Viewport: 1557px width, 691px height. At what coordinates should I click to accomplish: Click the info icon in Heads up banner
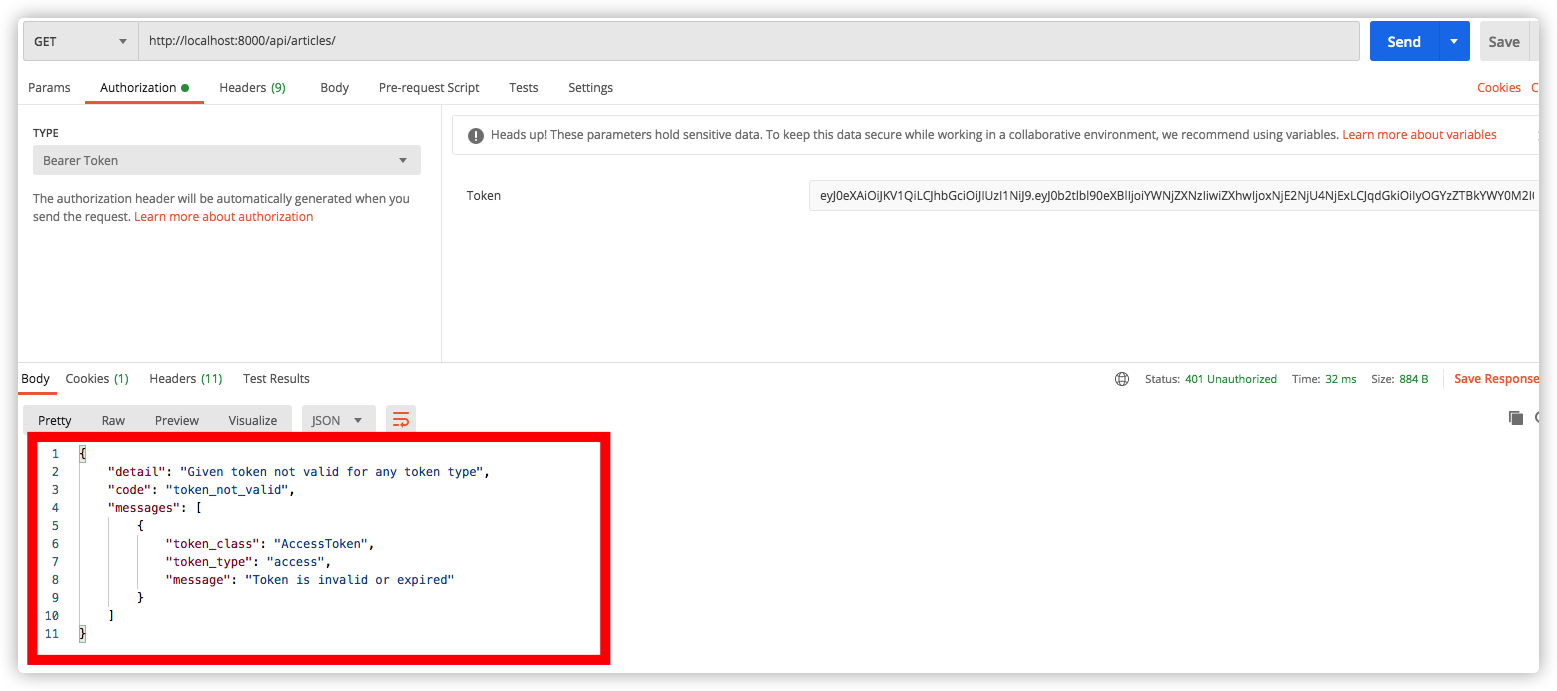476,135
